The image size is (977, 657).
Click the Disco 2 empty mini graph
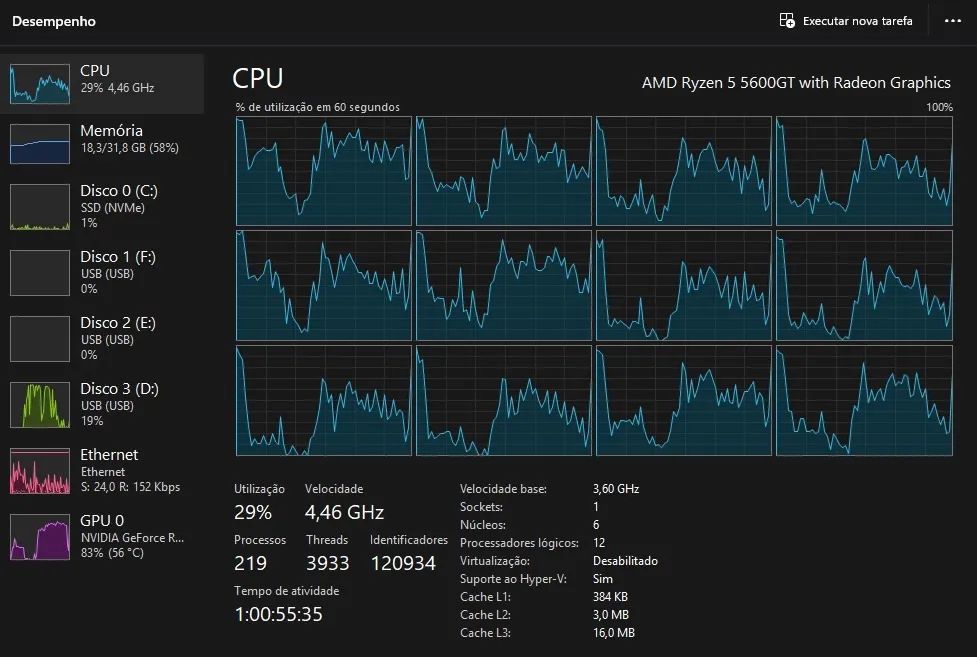tap(40, 339)
